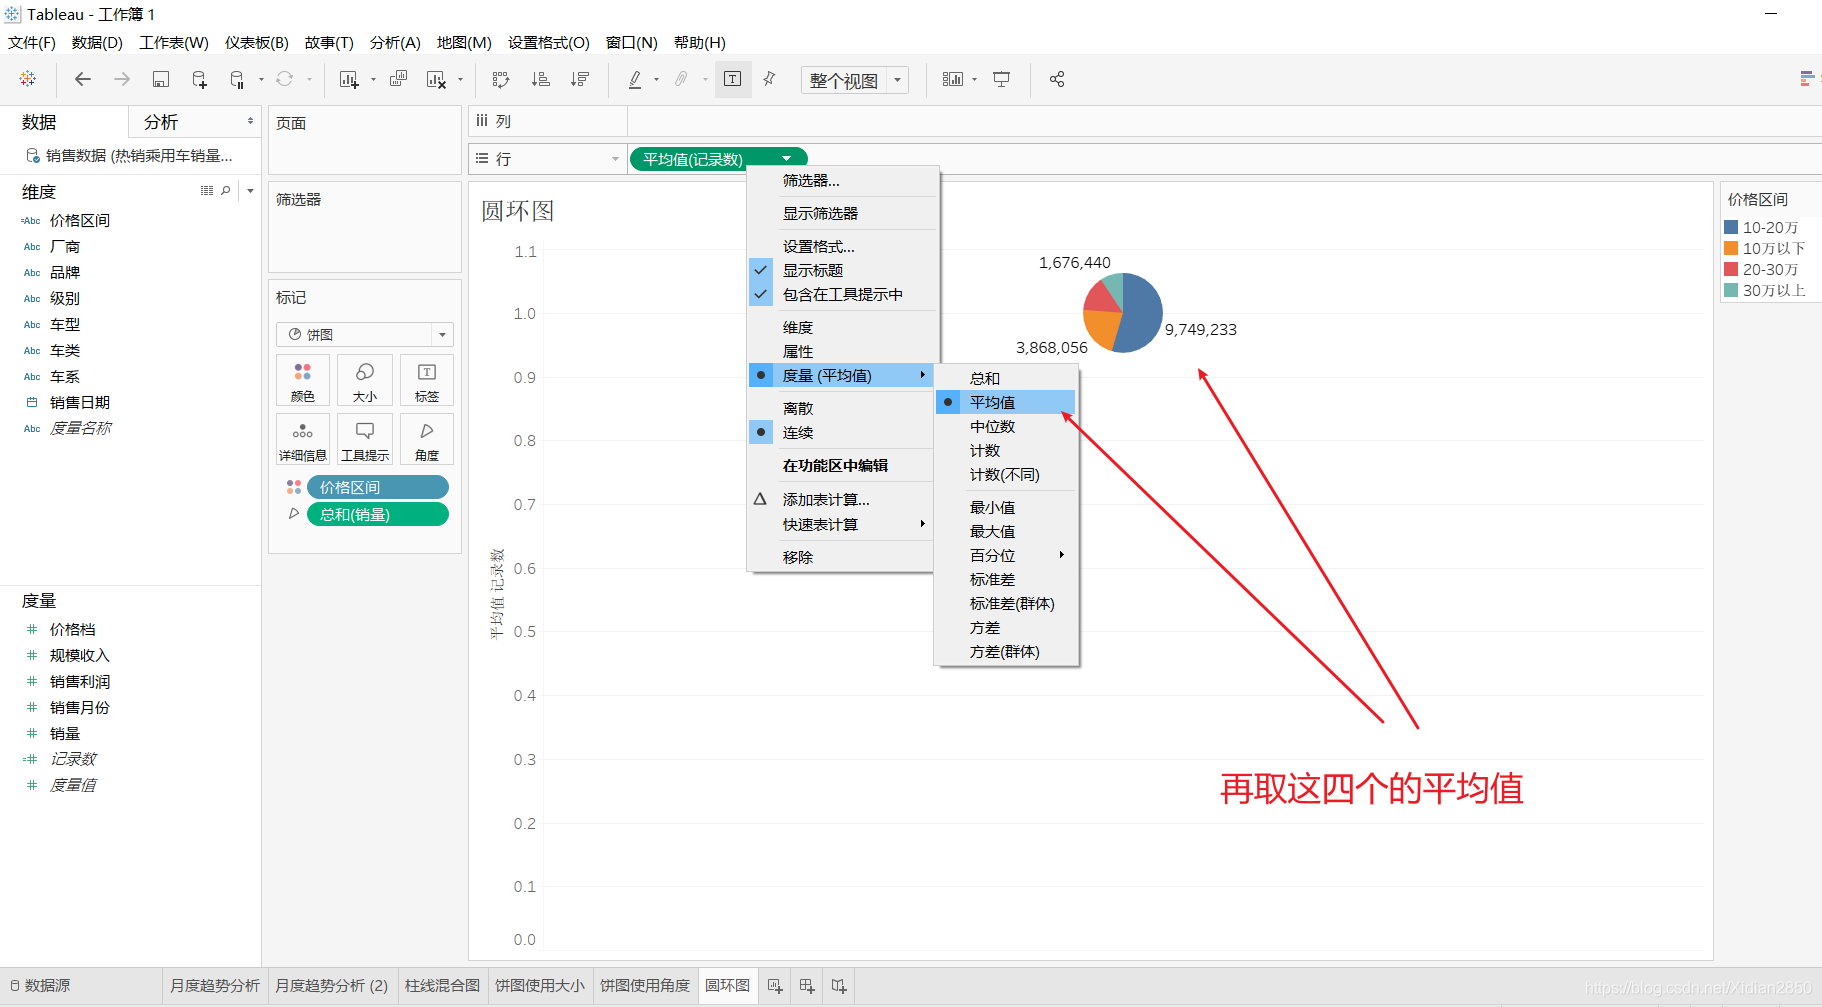Sort ascending toolbar icon

coord(541,79)
